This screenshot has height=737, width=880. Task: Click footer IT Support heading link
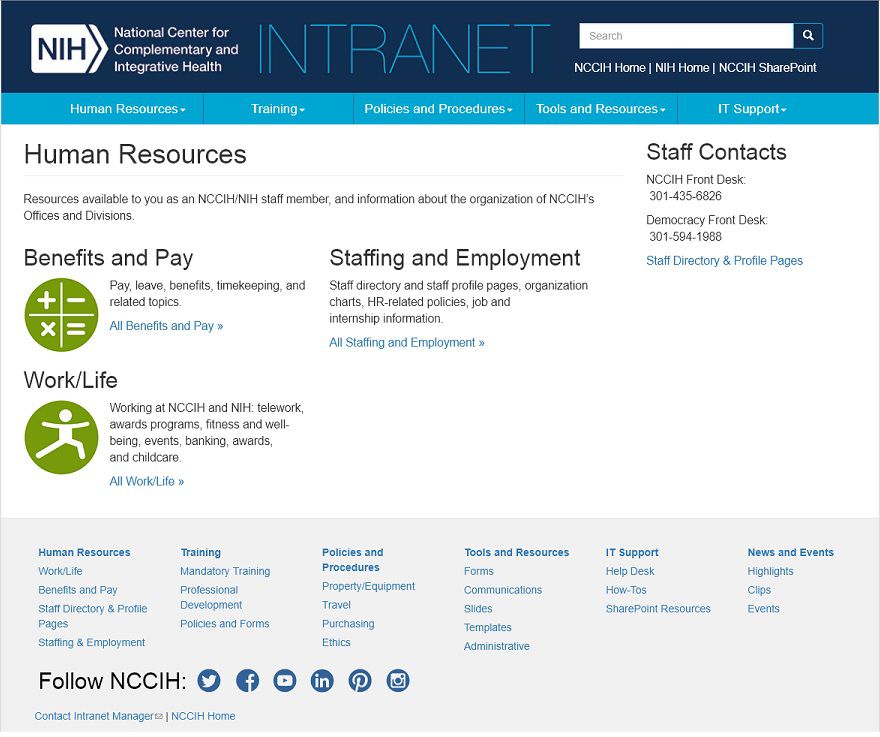coord(632,552)
